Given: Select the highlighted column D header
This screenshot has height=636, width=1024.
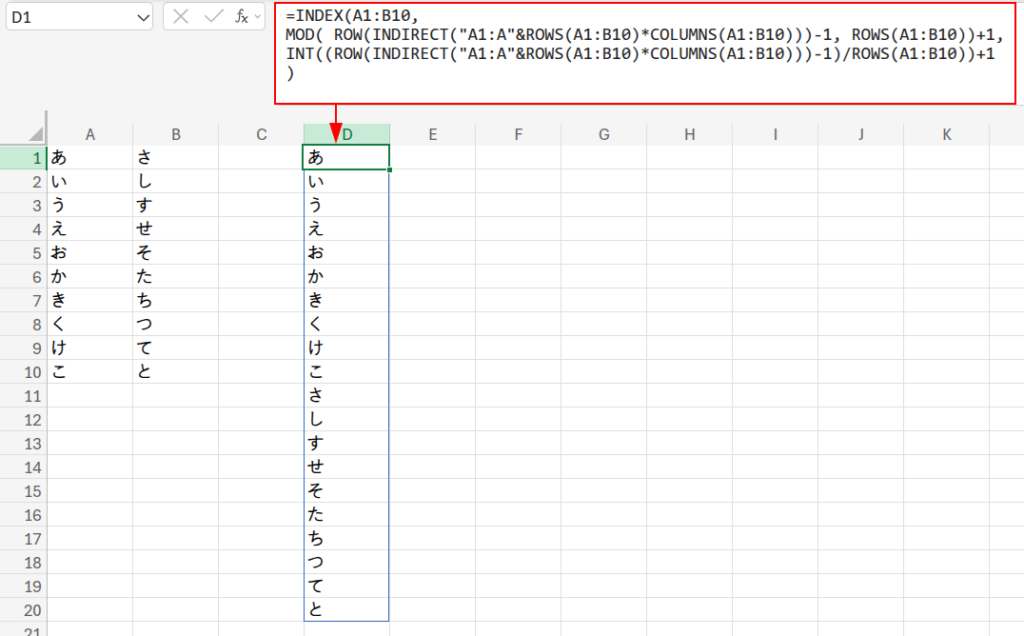Looking at the screenshot, I should [x=346, y=134].
